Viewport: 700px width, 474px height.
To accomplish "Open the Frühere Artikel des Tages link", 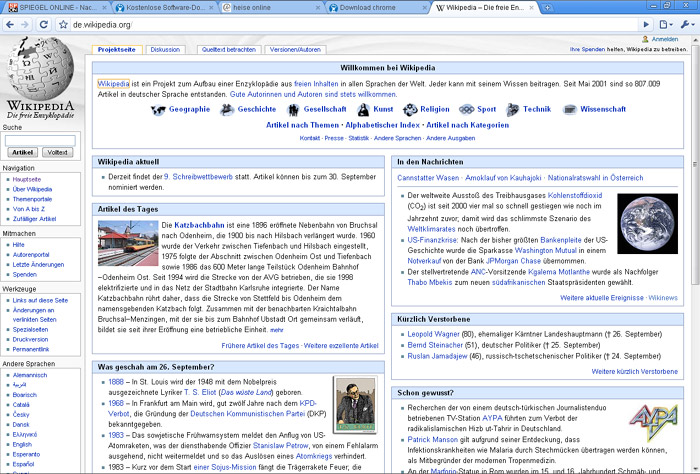I will click(x=260, y=345).
